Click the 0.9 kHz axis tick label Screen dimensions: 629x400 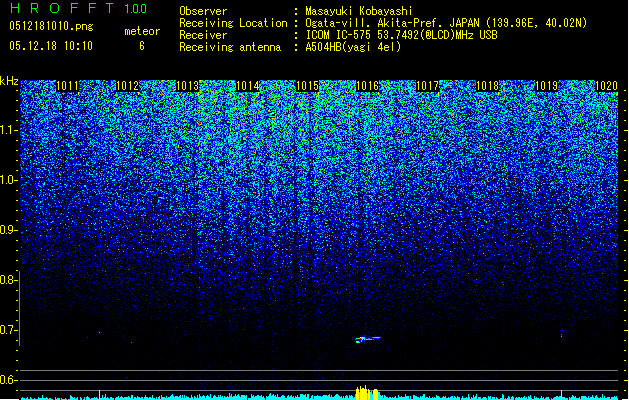click(x=9, y=230)
